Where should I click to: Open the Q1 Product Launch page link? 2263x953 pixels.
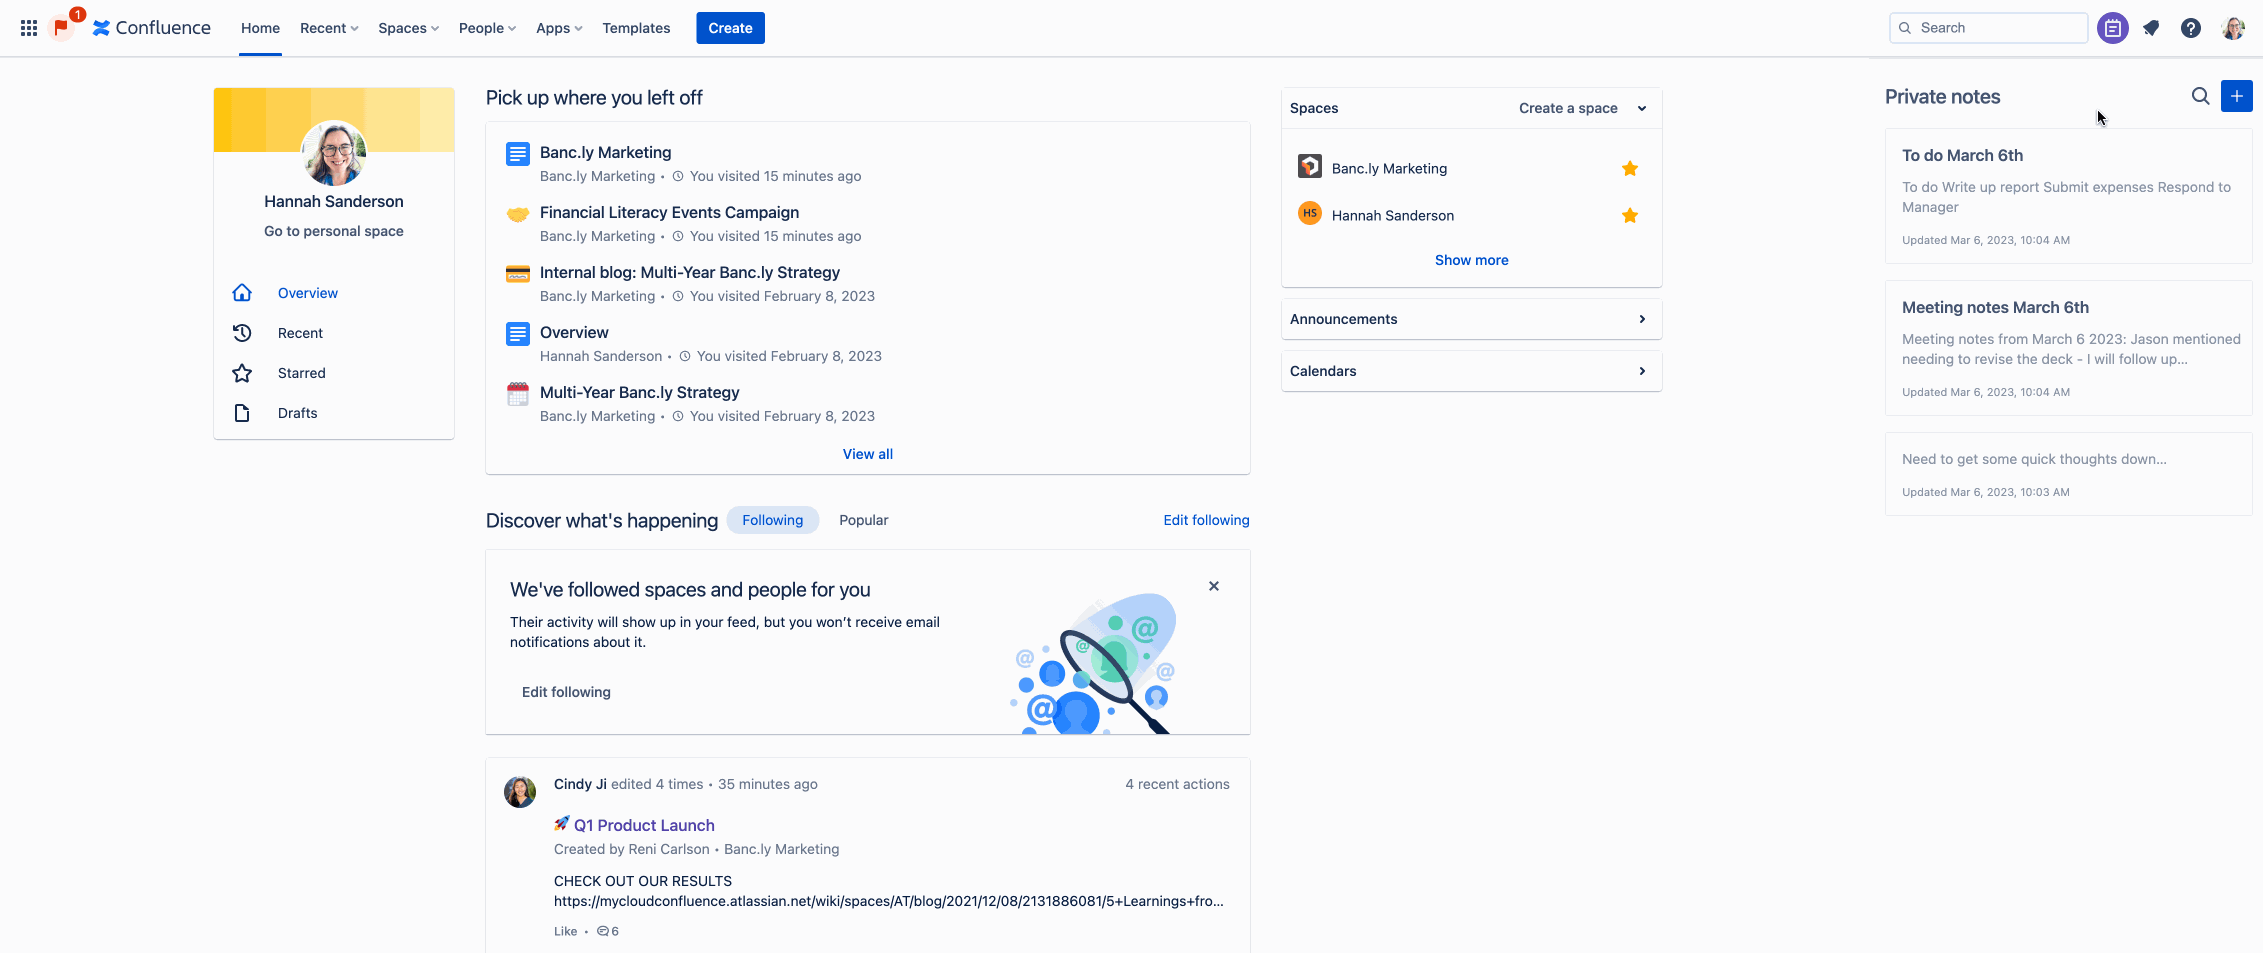coord(644,825)
